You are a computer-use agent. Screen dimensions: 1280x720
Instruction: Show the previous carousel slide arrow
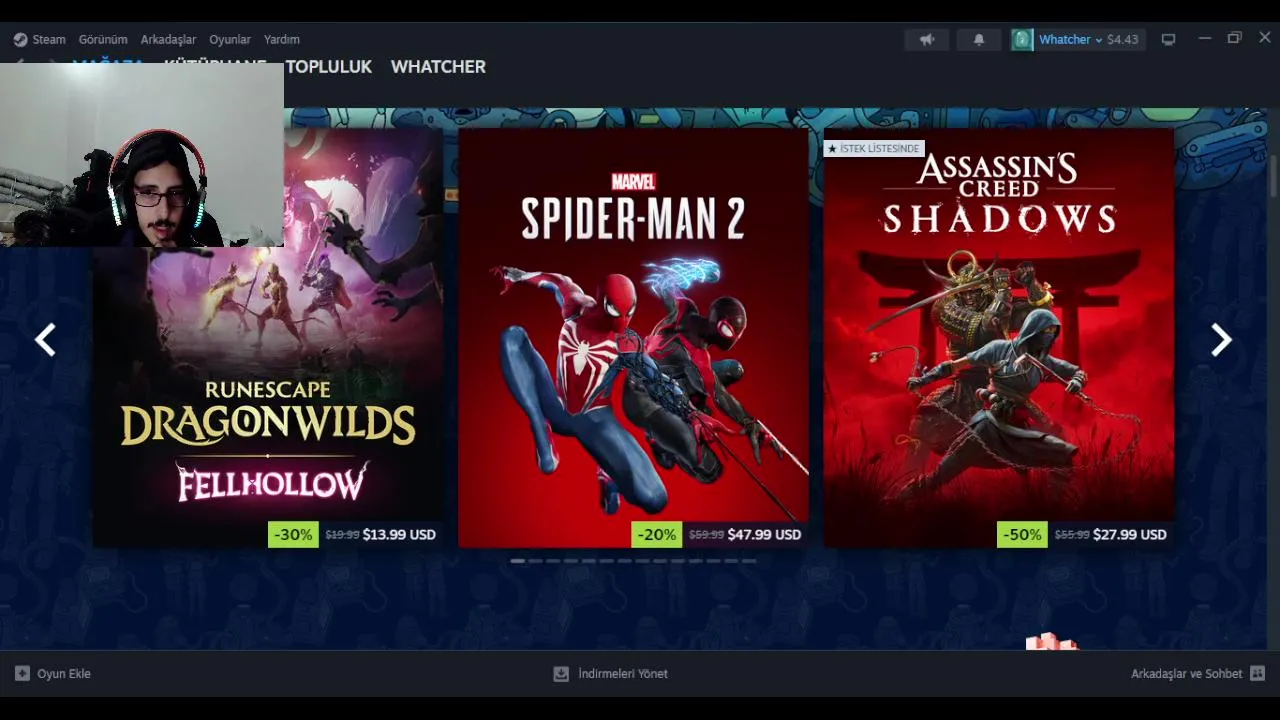45,340
